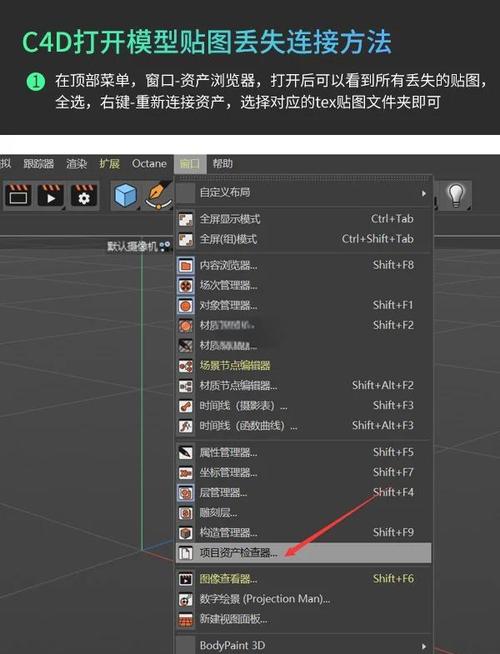500x654 pixels.
Task: Click the 属性管理器 icon
Action: tap(186, 453)
